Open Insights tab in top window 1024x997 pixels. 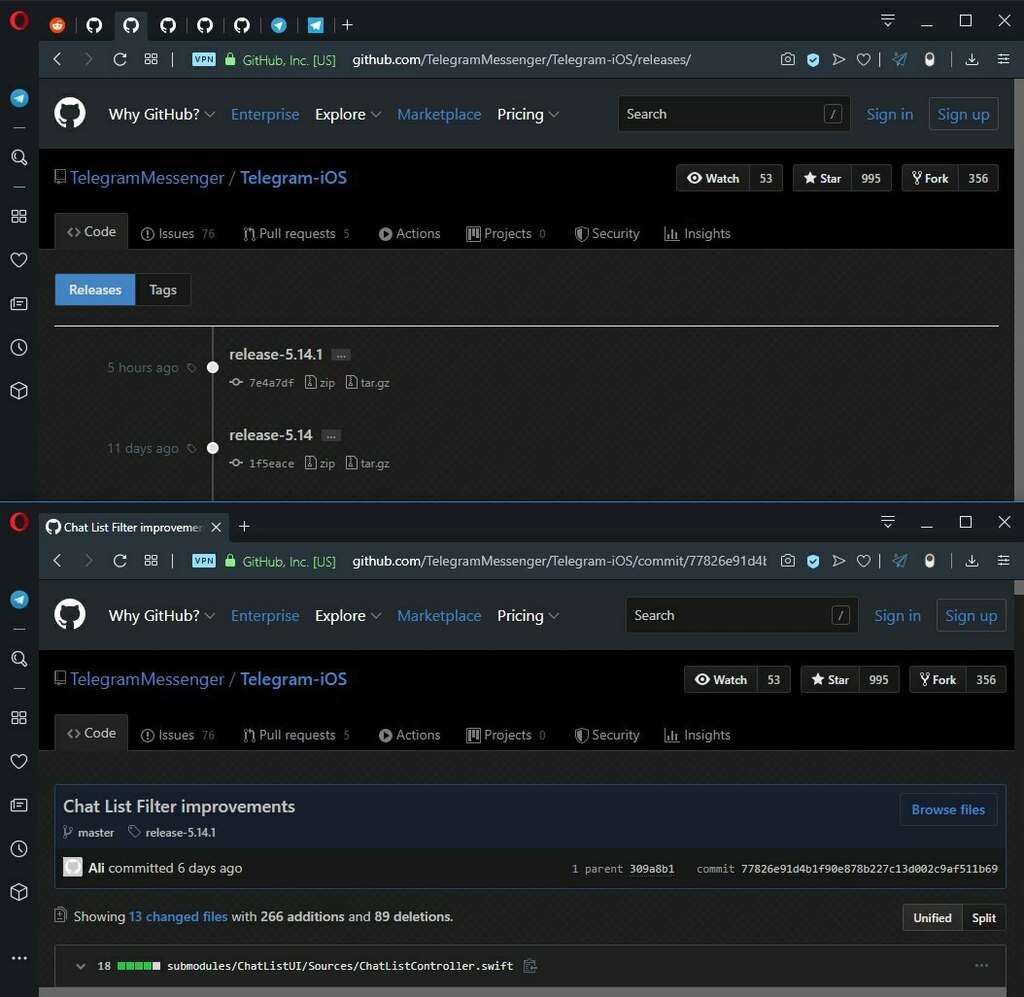pyautogui.click(x=697, y=234)
